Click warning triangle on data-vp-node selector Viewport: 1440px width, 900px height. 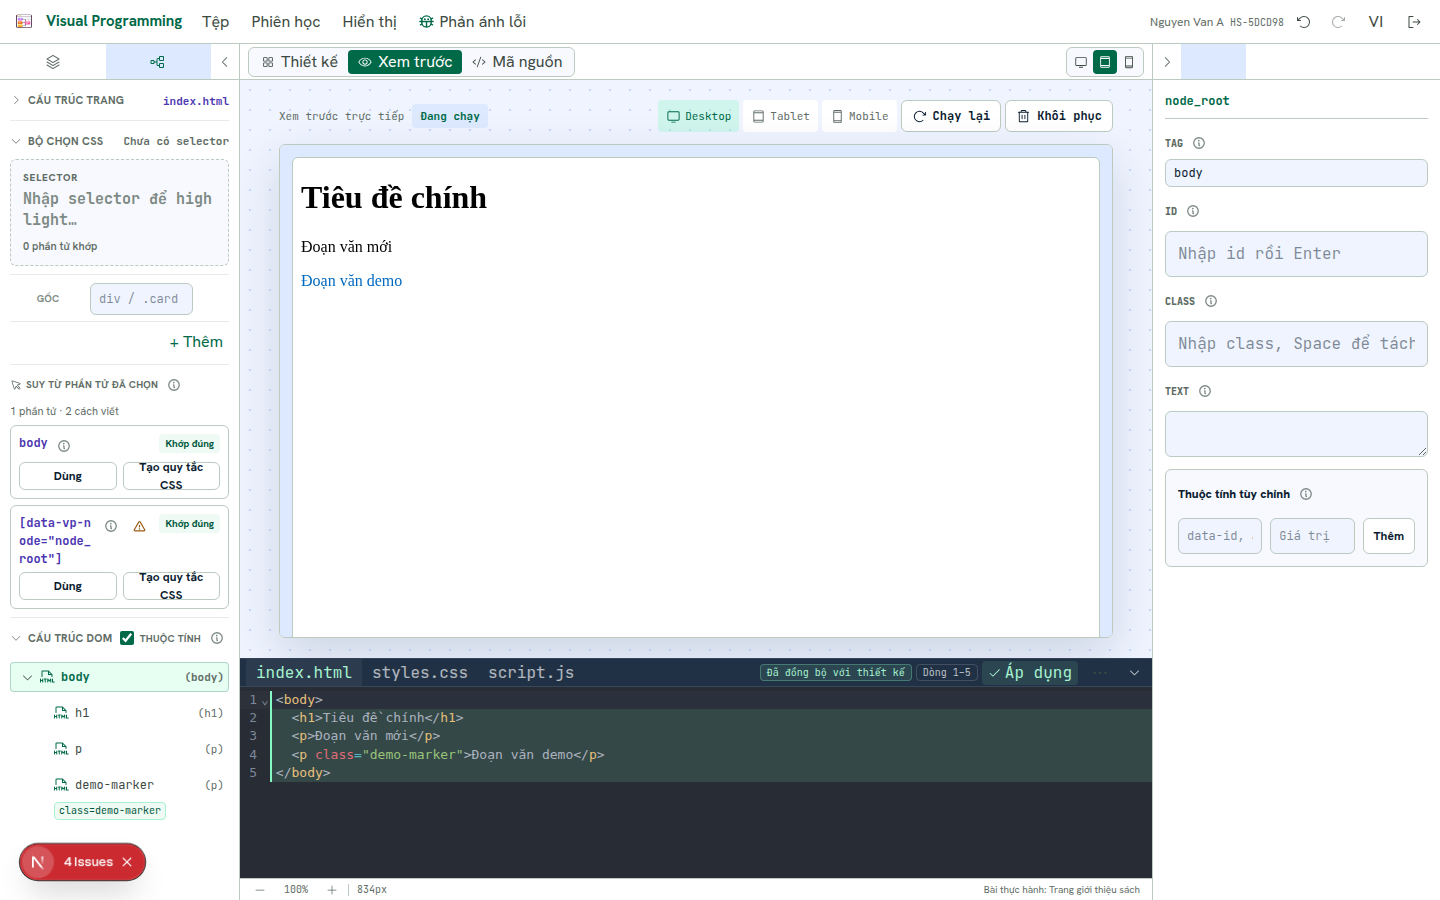pyautogui.click(x=140, y=526)
